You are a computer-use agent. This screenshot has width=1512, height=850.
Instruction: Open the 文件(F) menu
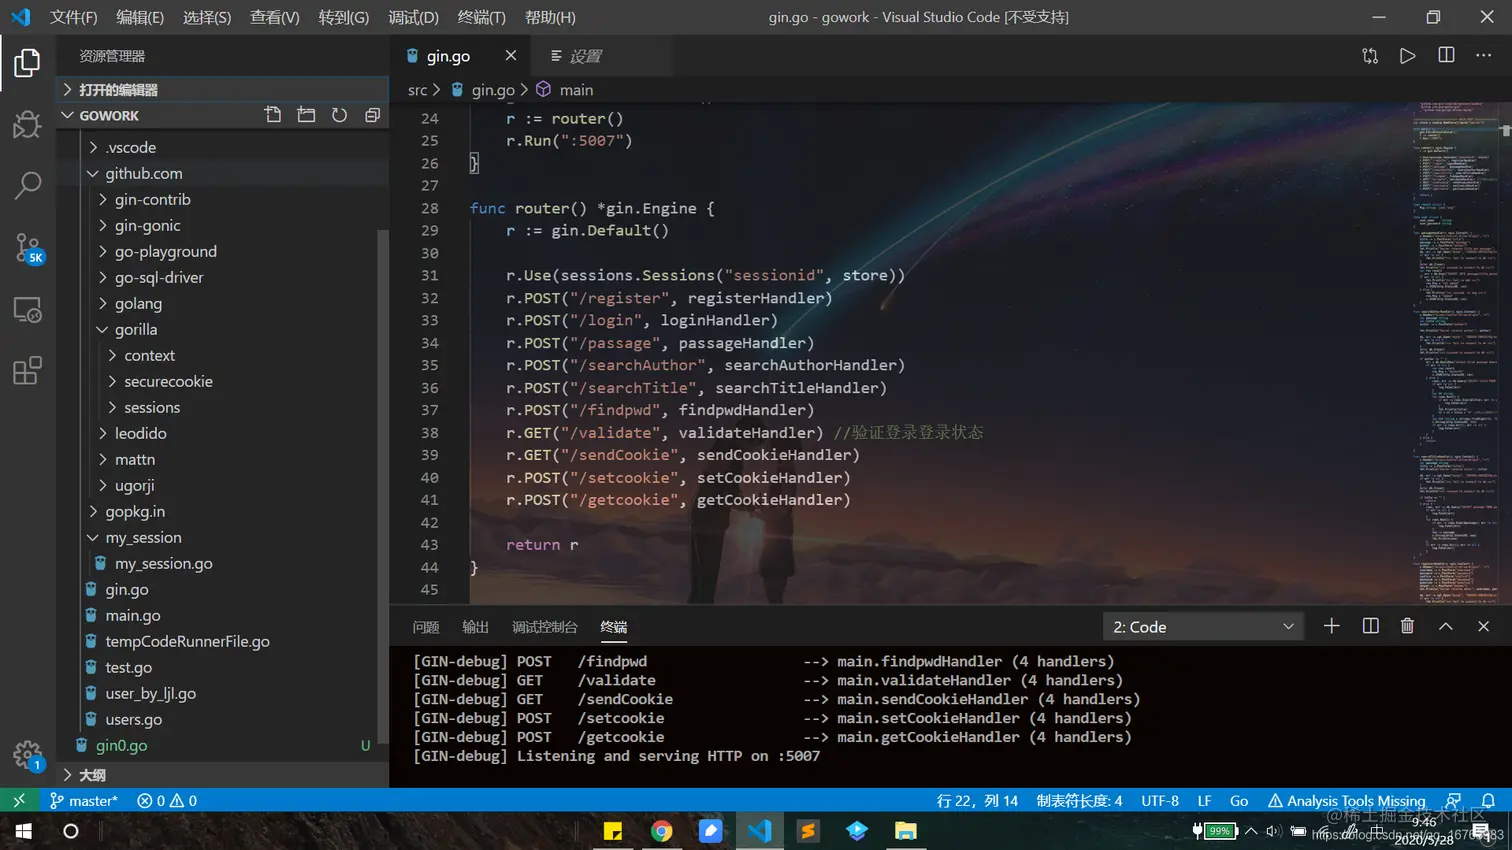(74, 17)
